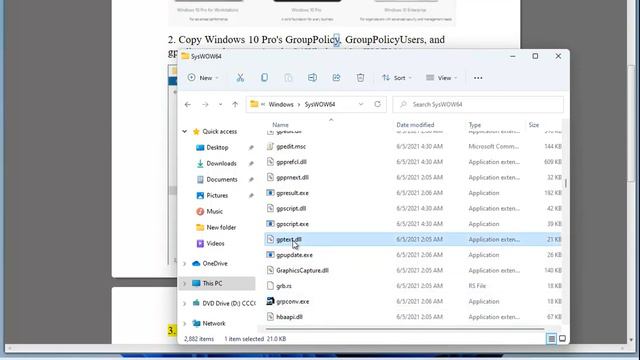Screen dimensions: 640x360
Task: Select Network in the navigation pane
Action: [x=213, y=323]
